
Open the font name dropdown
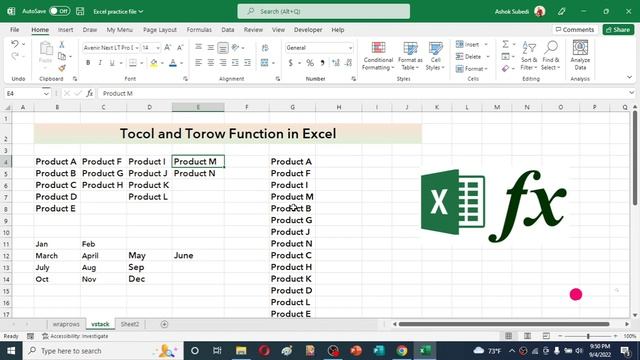[137, 48]
